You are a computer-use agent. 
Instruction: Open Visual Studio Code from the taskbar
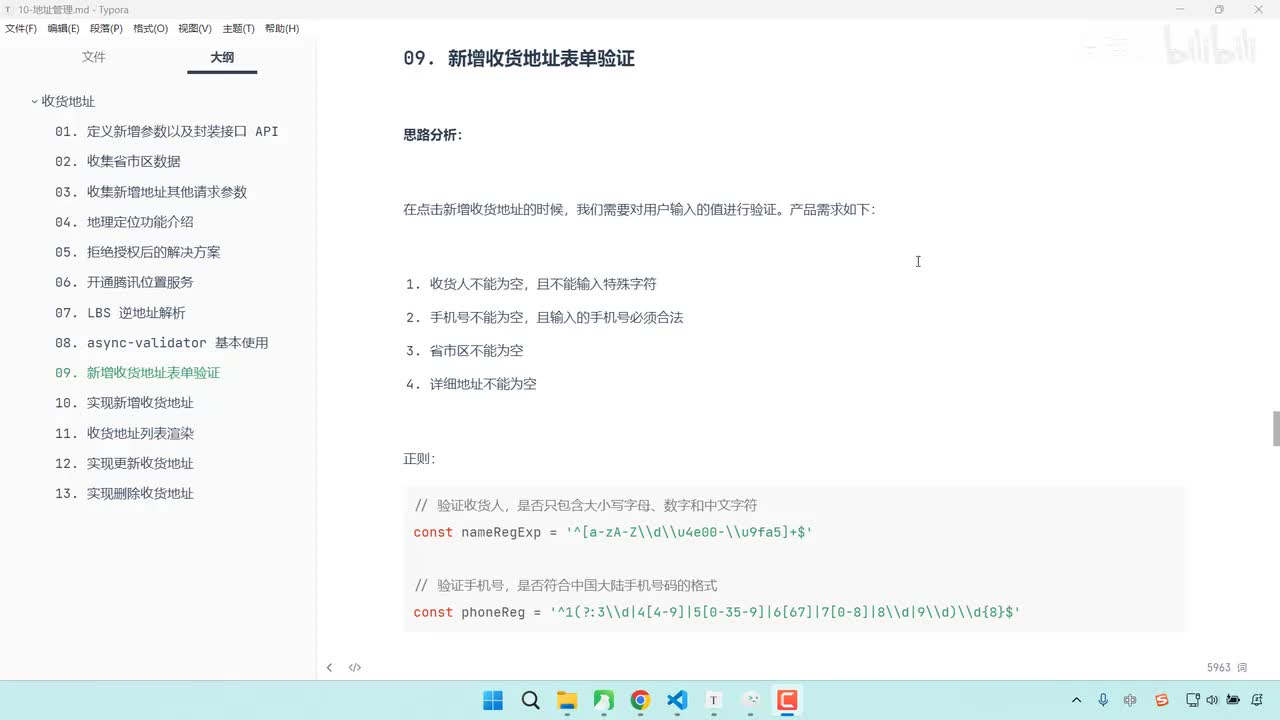pyautogui.click(x=677, y=700)
